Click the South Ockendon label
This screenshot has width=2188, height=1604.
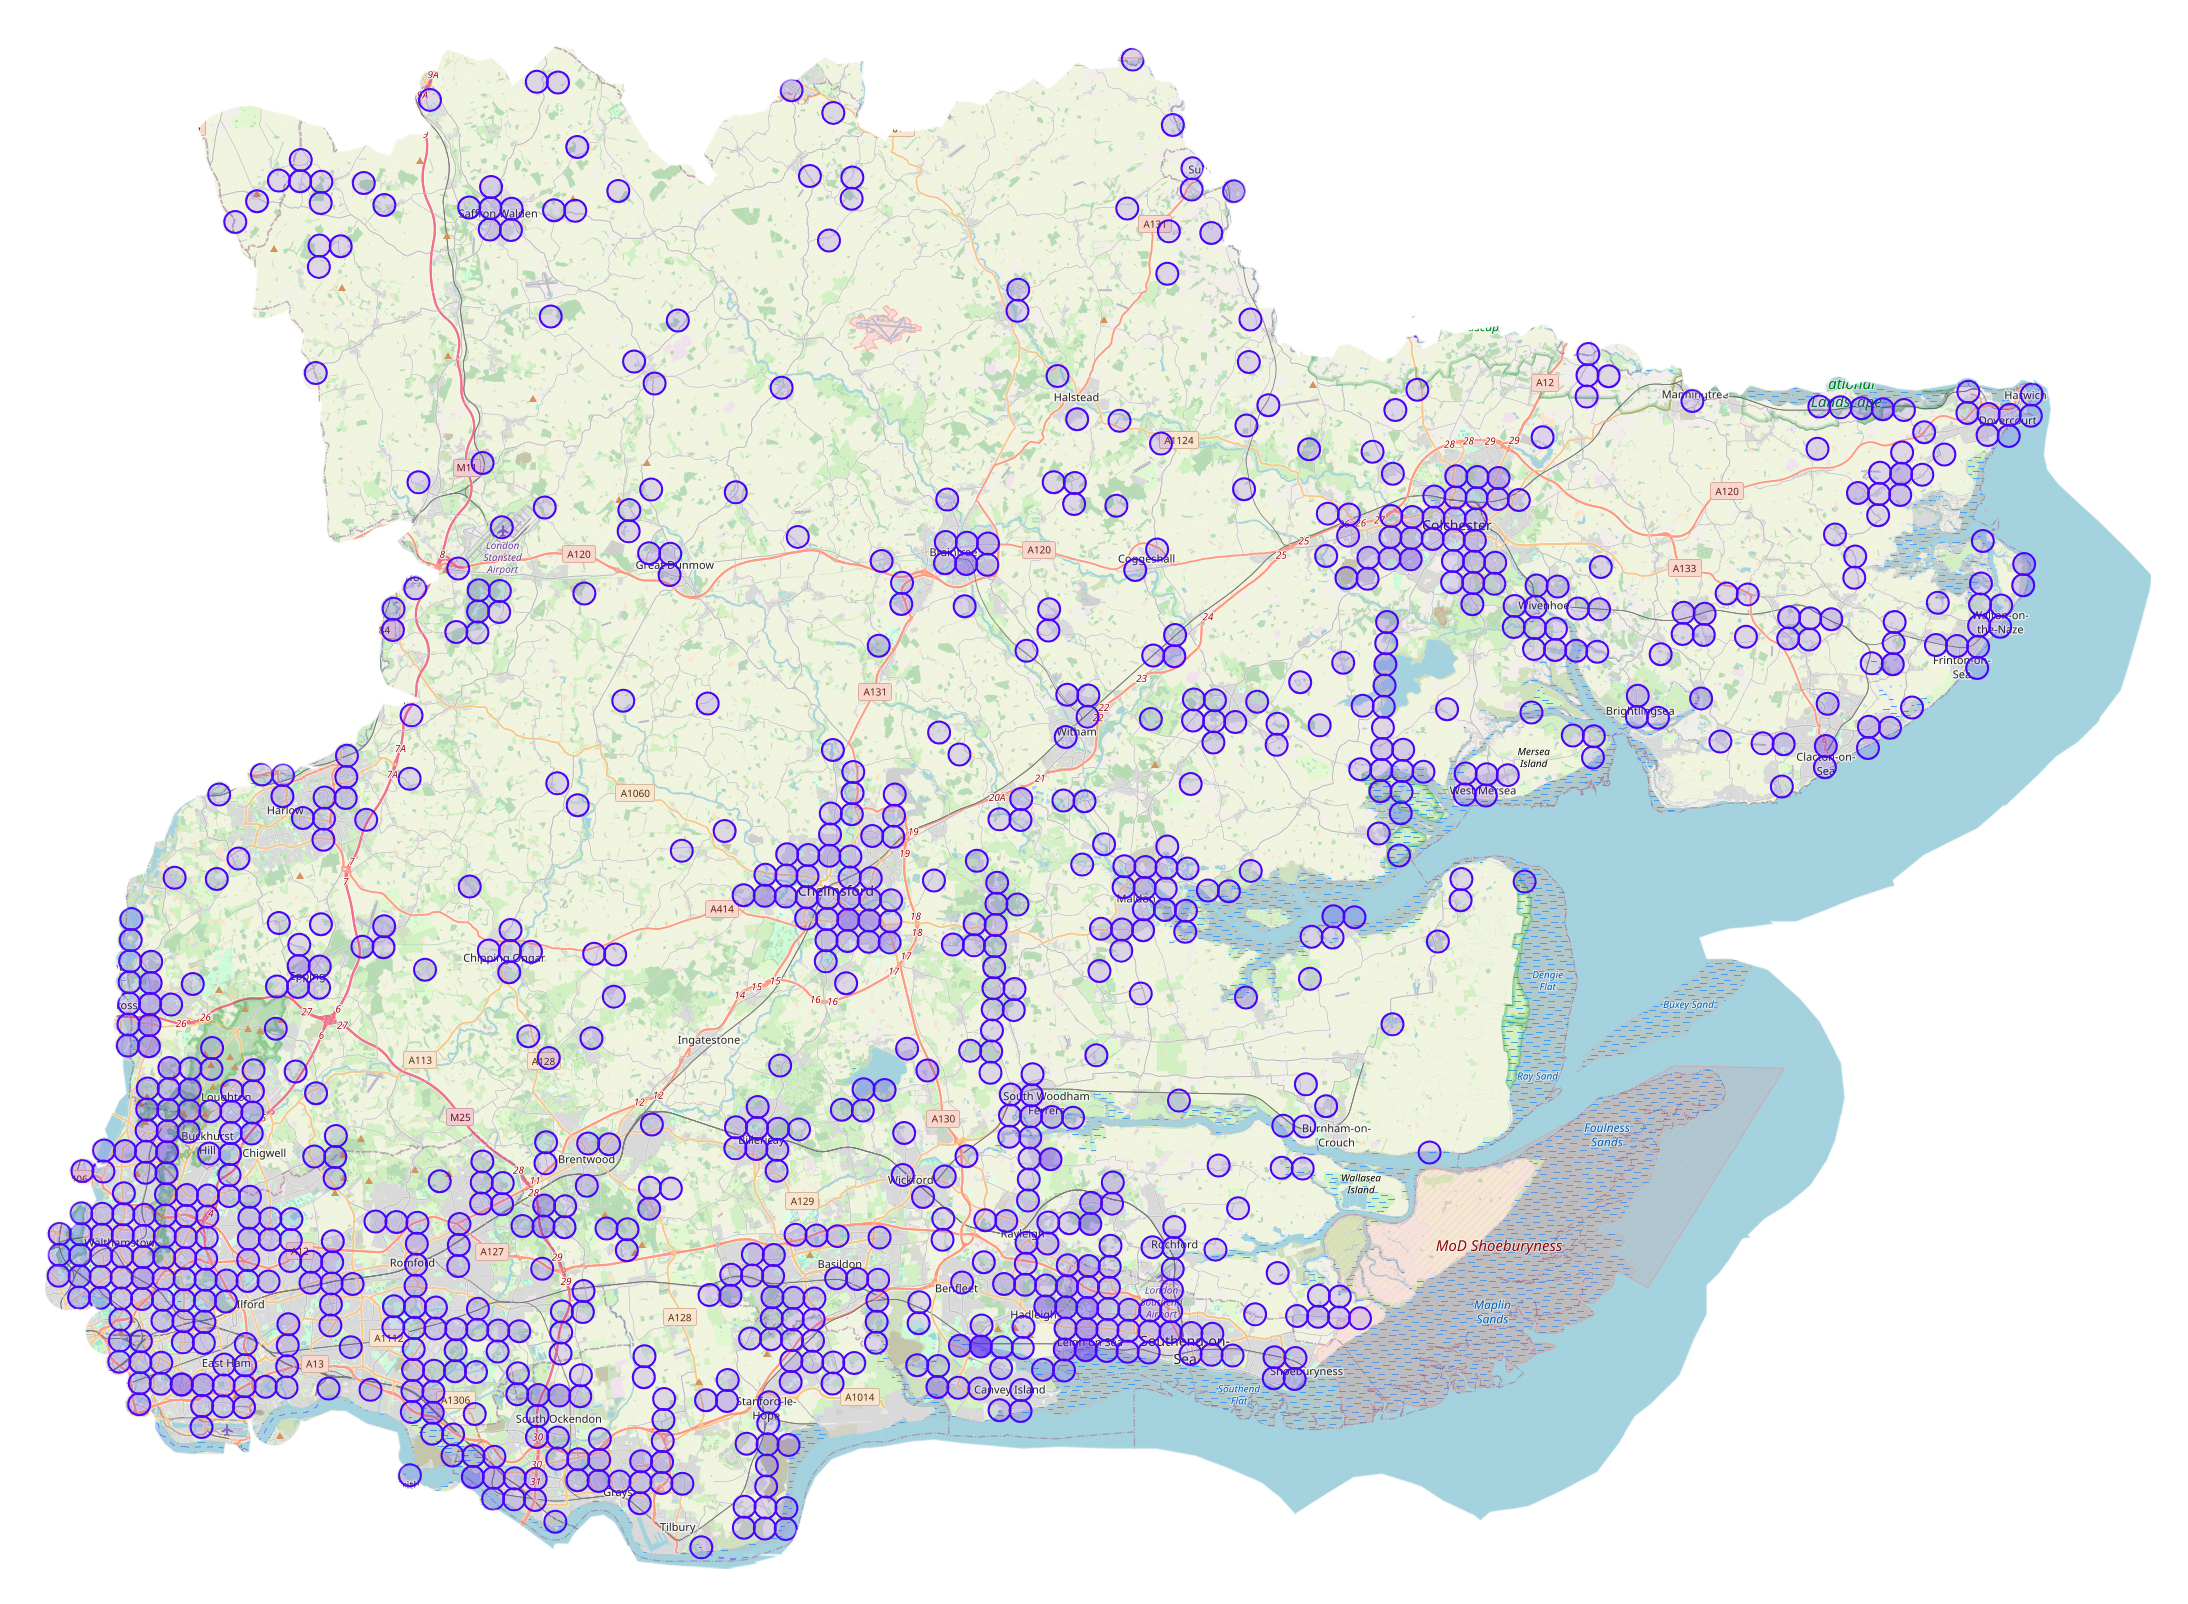click(558, 1419)
